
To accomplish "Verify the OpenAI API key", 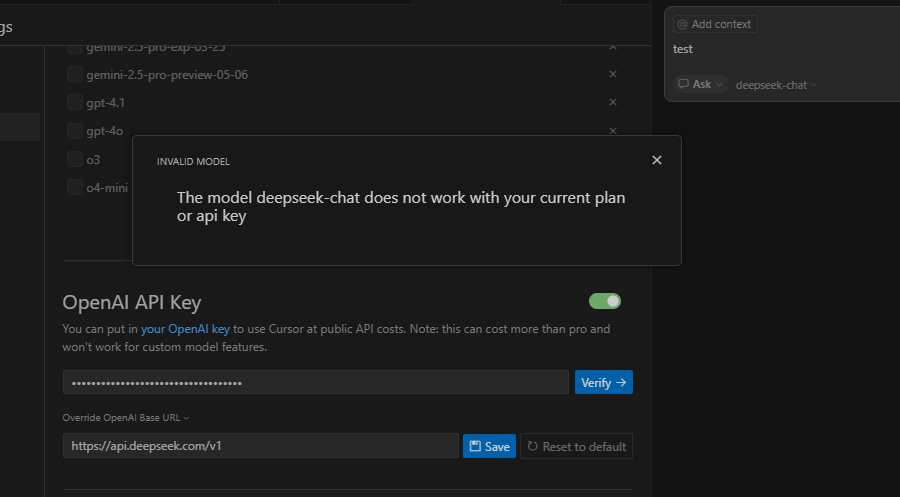I will click(604, 382).
